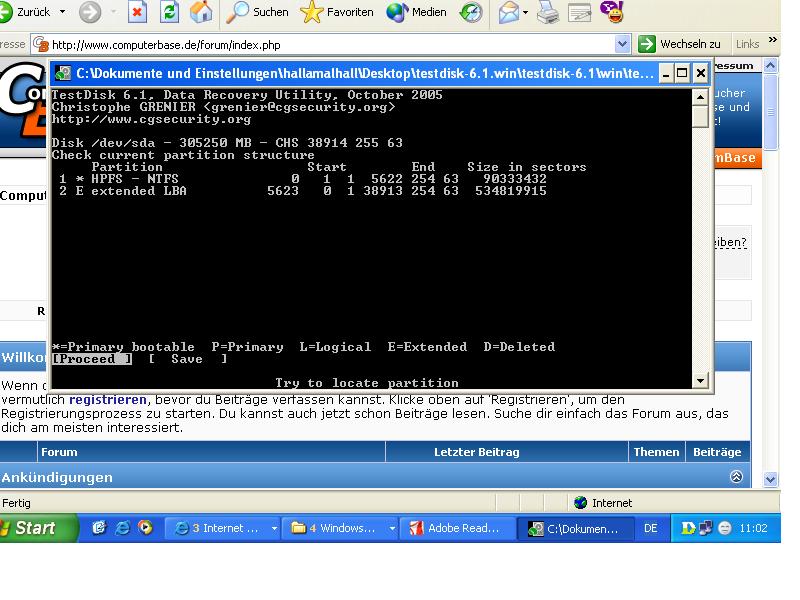Click the Letzter Beitrag column header
The width and height of the screenshot is (800, 600).
pyautogui.click(x=477, y=452)
